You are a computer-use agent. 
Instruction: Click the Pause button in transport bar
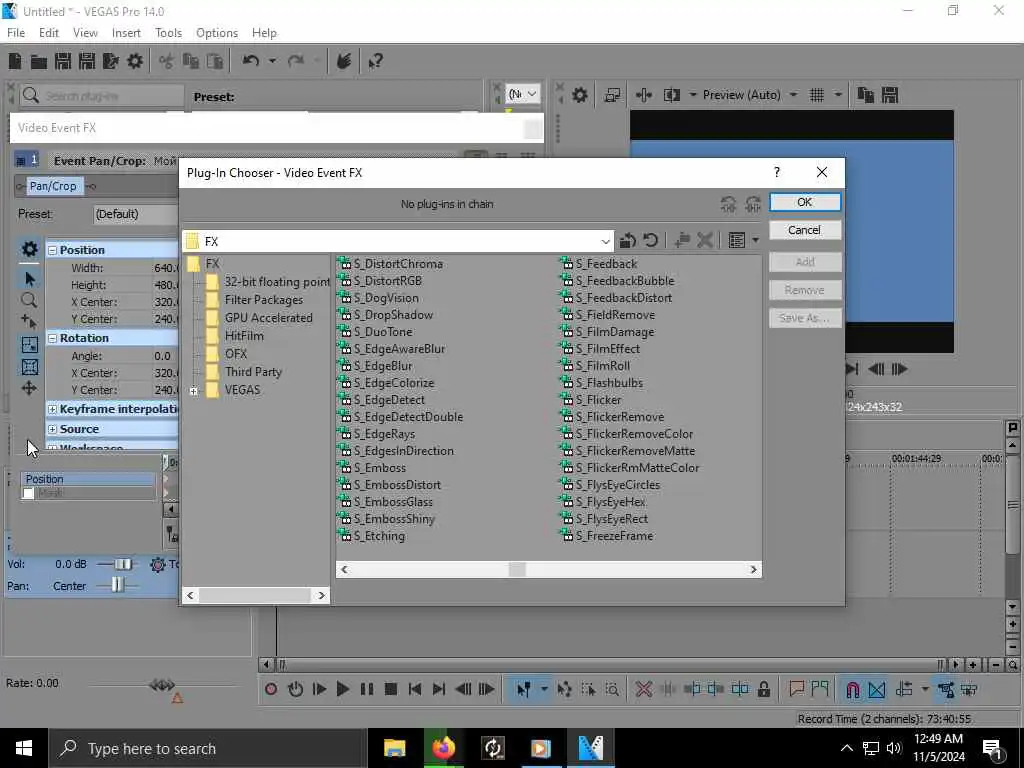[366, 689]
